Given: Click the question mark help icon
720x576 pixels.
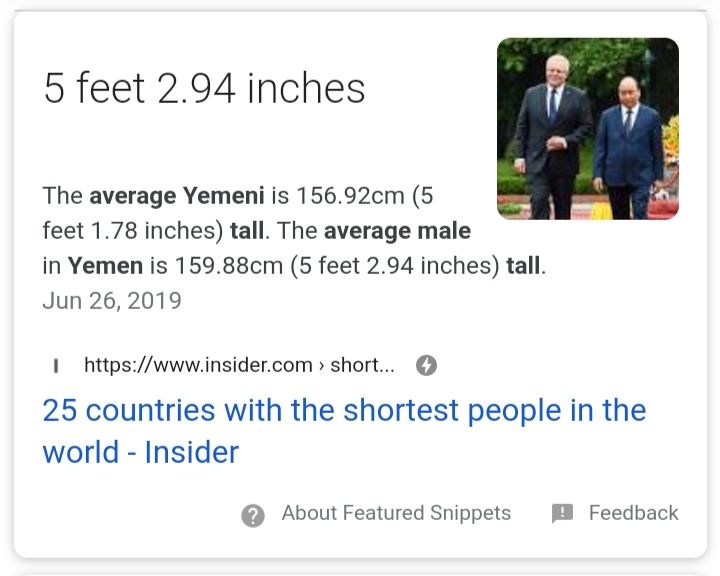Looking at the screenshot, I should (253, 515).
